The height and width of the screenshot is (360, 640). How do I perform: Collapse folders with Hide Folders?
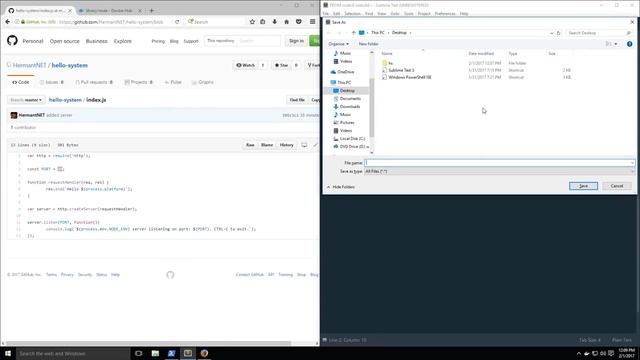tap(341, 187)
